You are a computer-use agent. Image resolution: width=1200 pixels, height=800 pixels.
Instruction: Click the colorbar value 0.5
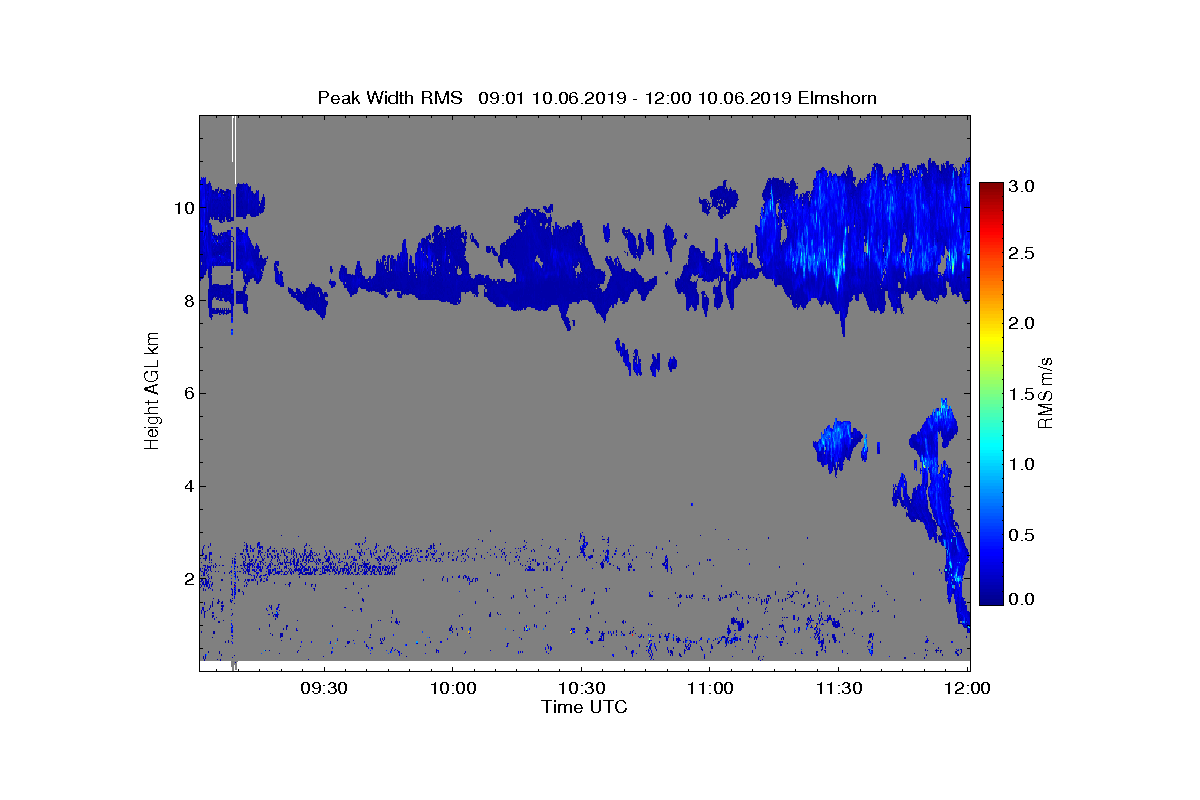point(1021,535)
